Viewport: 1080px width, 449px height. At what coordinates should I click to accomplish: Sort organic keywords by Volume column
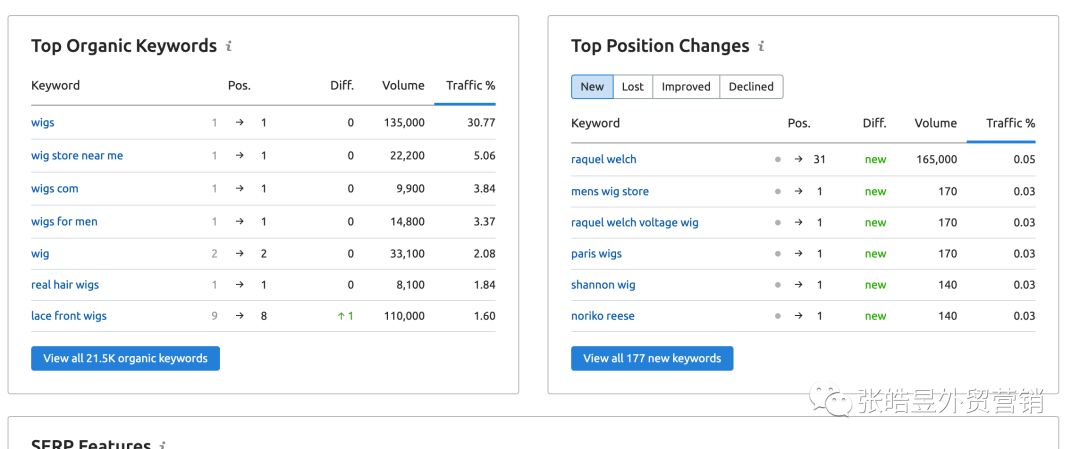coord(403,86)
